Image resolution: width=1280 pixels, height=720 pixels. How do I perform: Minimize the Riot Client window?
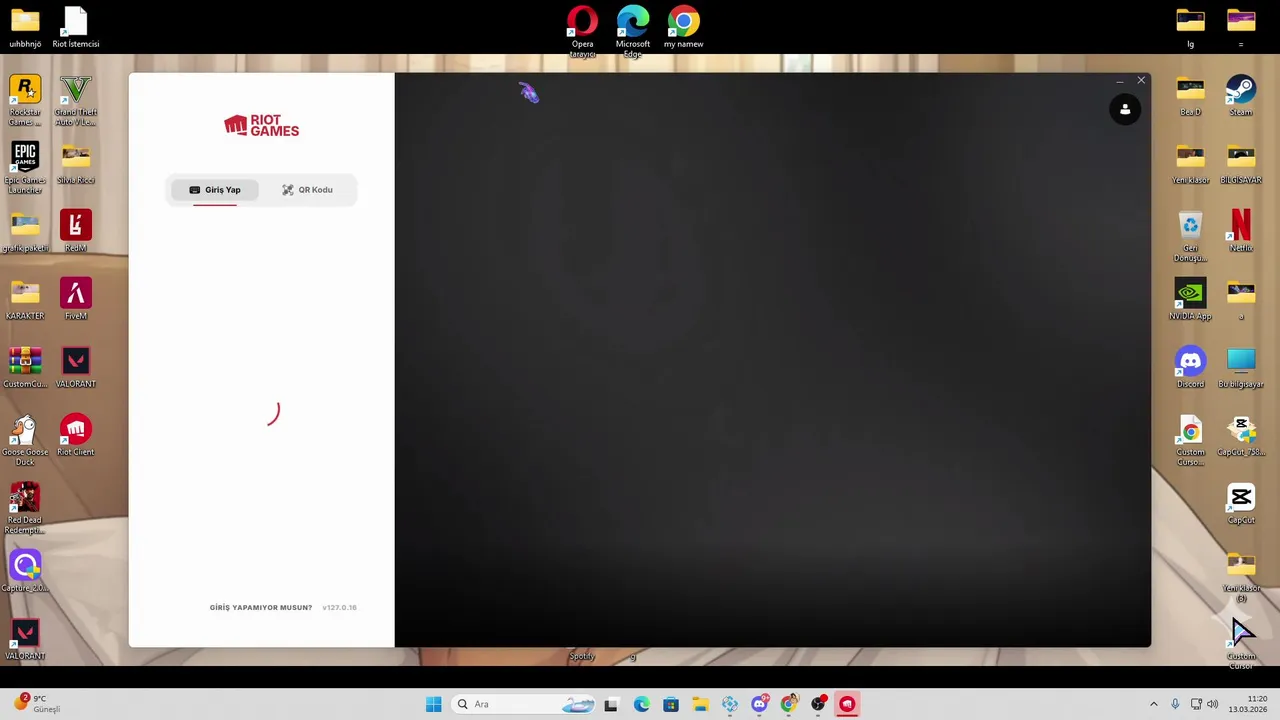[1119, 80]
